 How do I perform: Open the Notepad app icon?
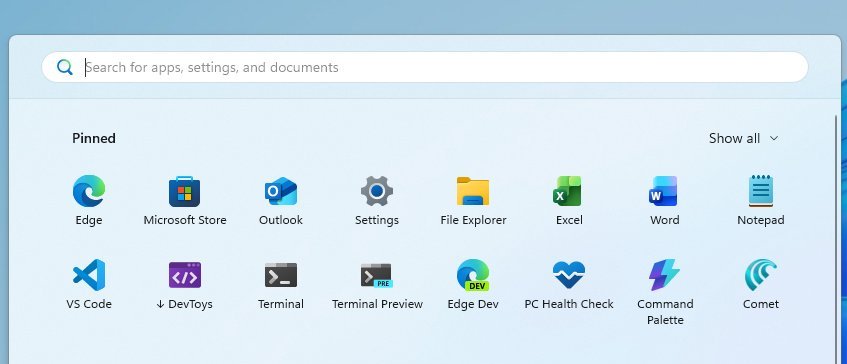point(761,191)
